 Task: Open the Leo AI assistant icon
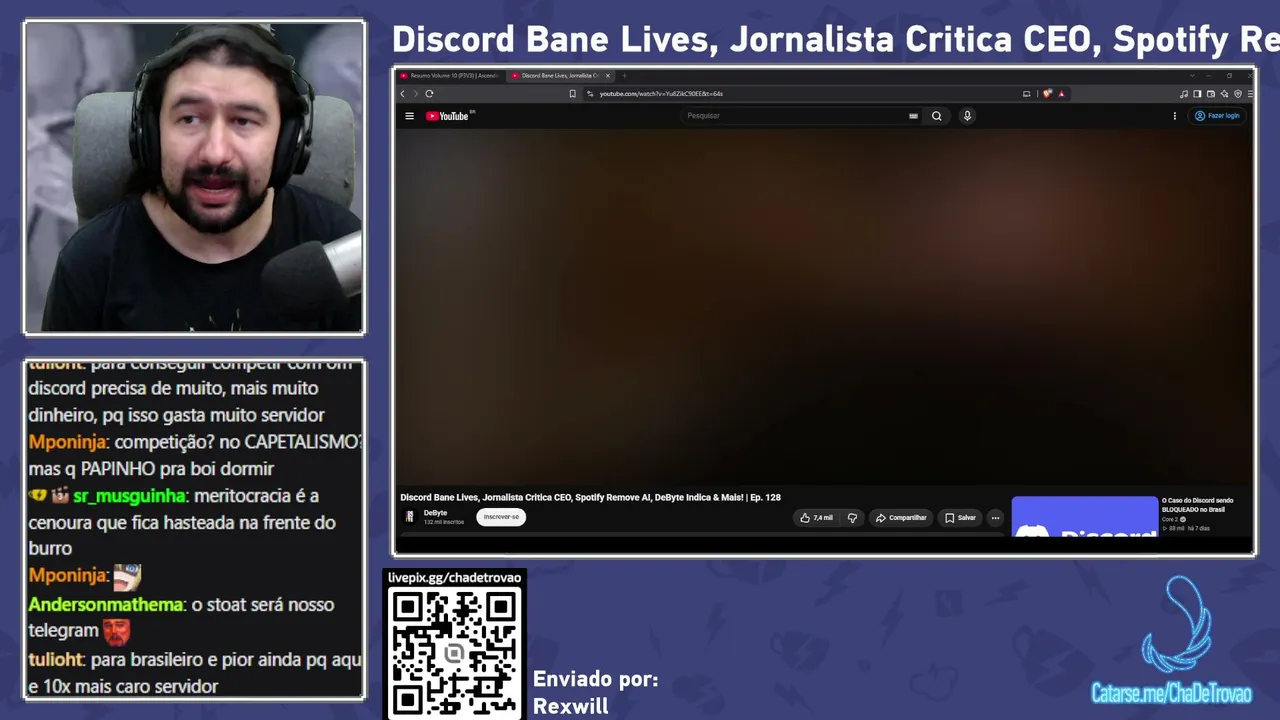1224,94
